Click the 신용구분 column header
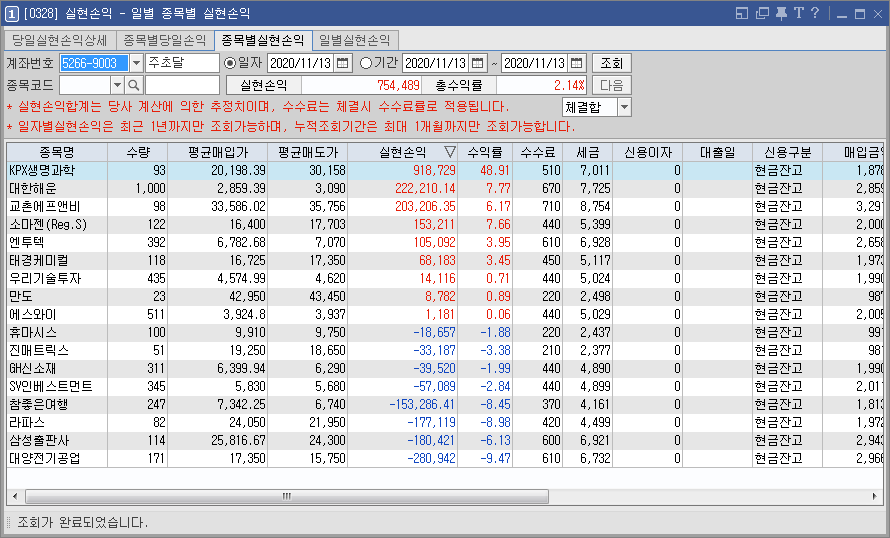Screen dimensions: 890x538 point(787,152)
